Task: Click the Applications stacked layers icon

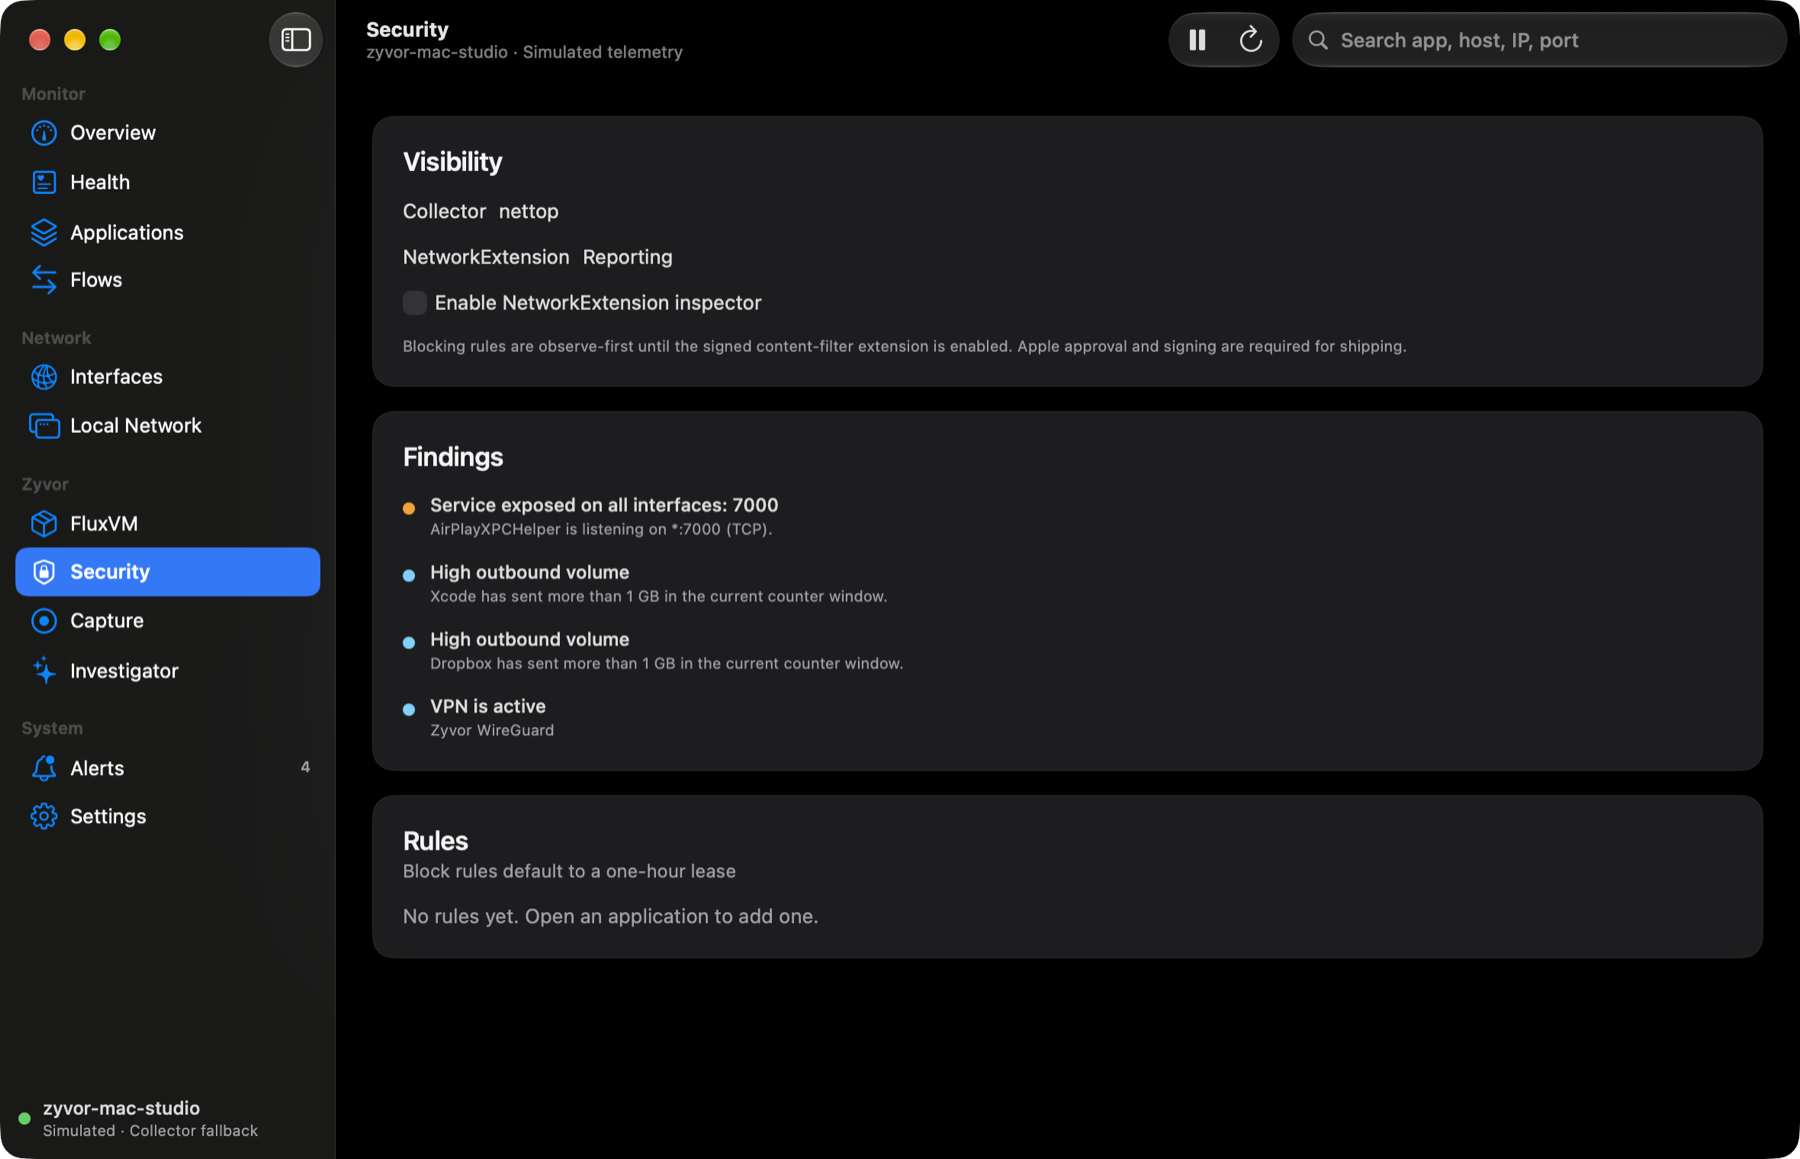Action: pyautogui.click(x=44, y=232)
